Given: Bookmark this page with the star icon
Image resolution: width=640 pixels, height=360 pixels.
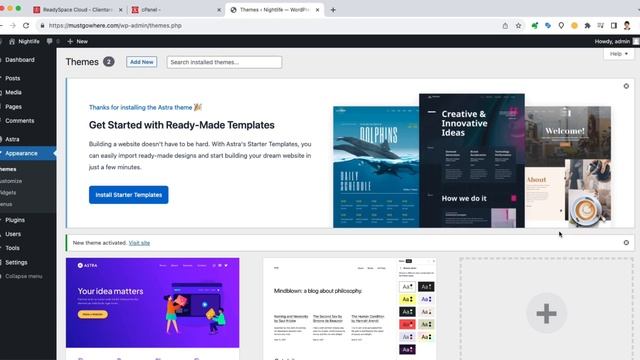Looking at the screenshot, I should (x=518, y=26).
